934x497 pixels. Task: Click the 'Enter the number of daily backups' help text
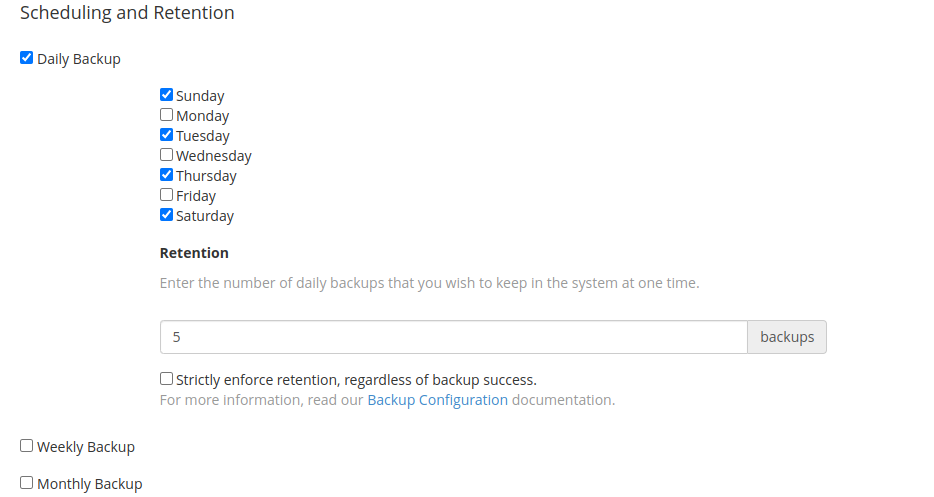[429, 283]
